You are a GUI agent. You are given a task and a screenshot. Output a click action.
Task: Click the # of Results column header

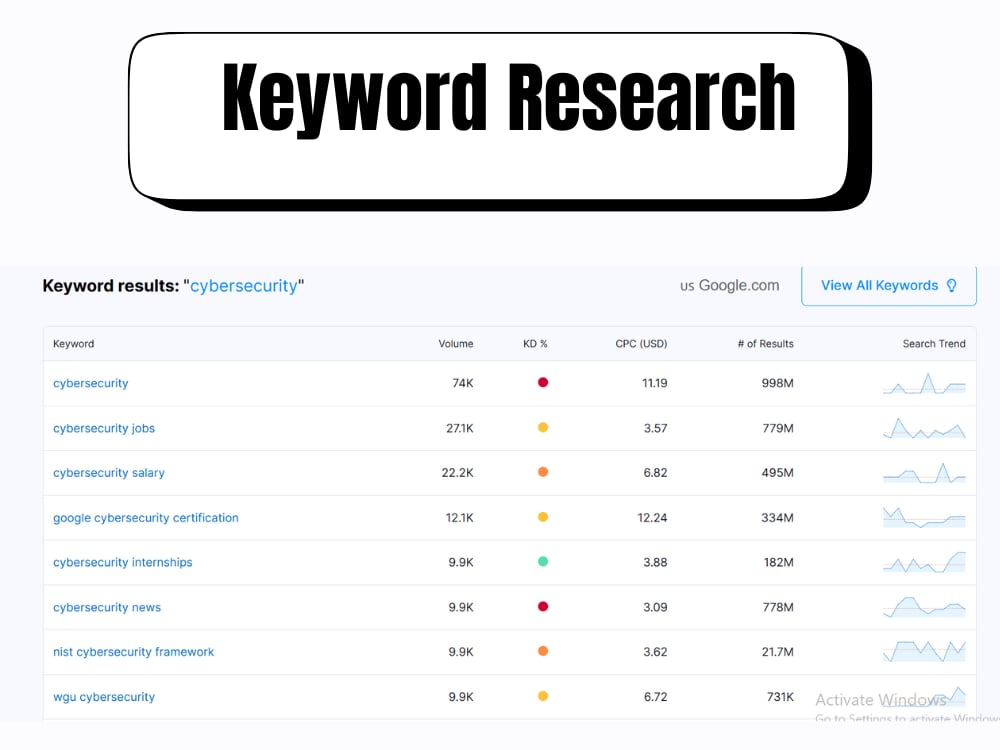tap(765, 344)
